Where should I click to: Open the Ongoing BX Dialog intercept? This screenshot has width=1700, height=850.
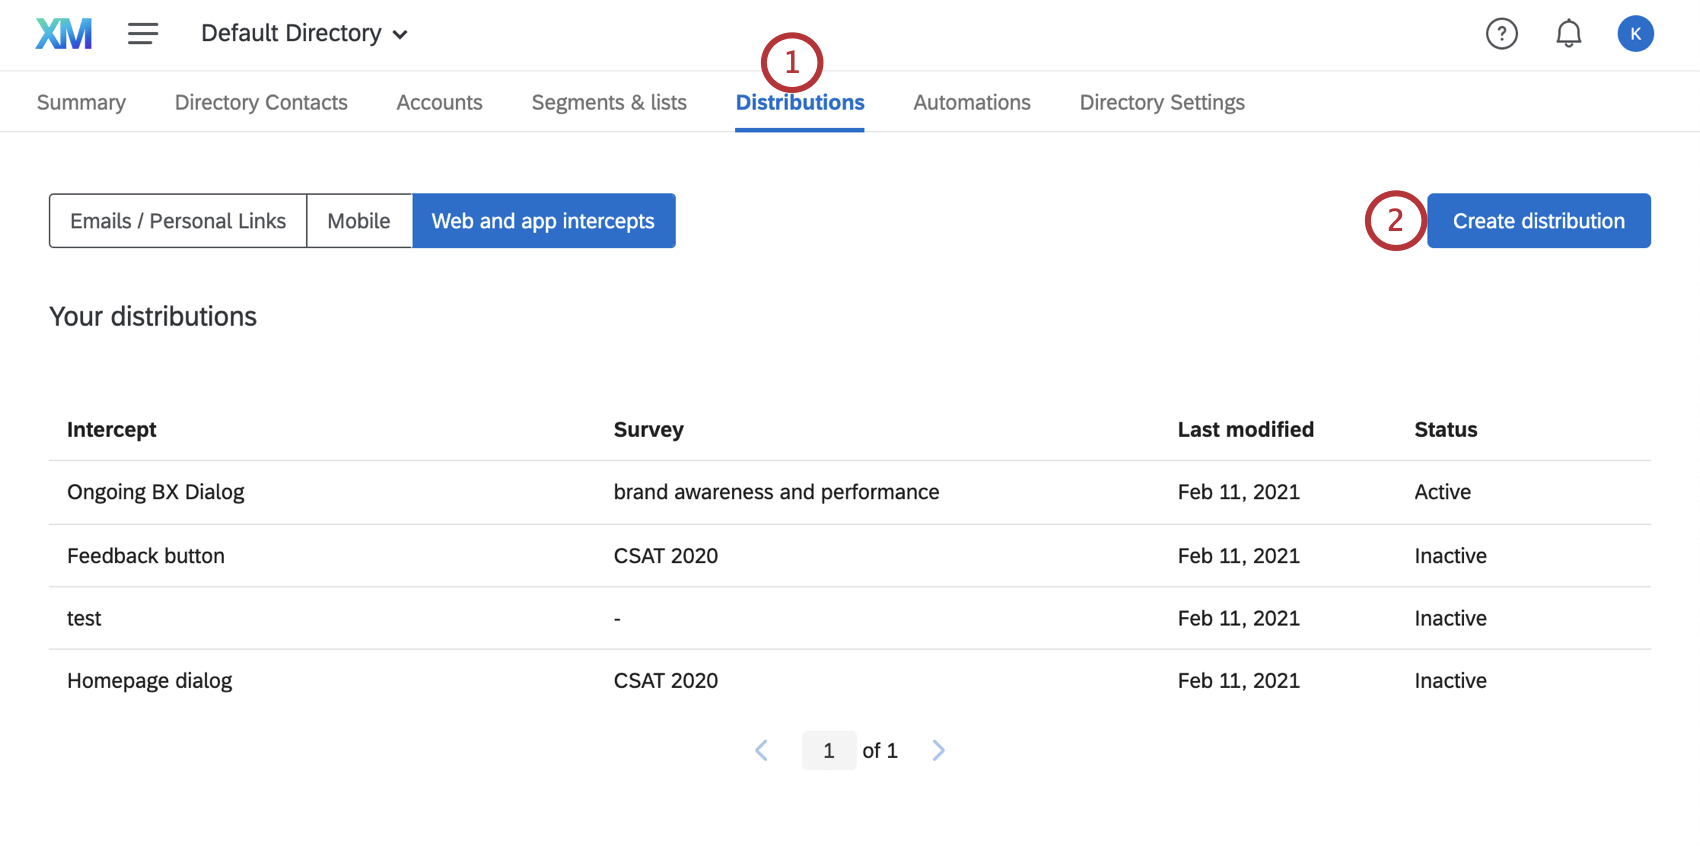pyautogui.click(x=156, y=492)
